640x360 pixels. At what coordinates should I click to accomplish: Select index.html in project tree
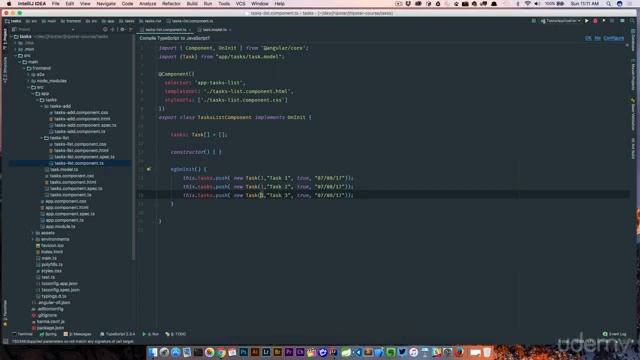click(x=49, y=252)
